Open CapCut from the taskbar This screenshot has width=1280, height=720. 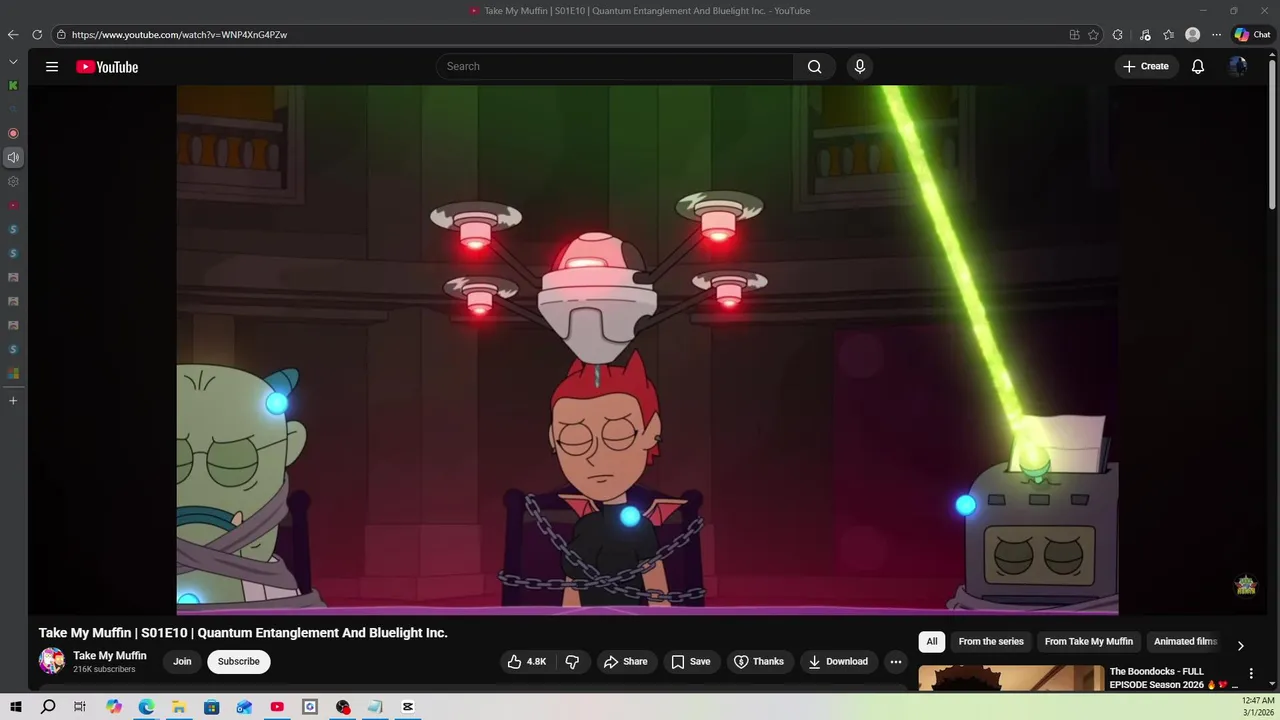click(x=408, y=706)
